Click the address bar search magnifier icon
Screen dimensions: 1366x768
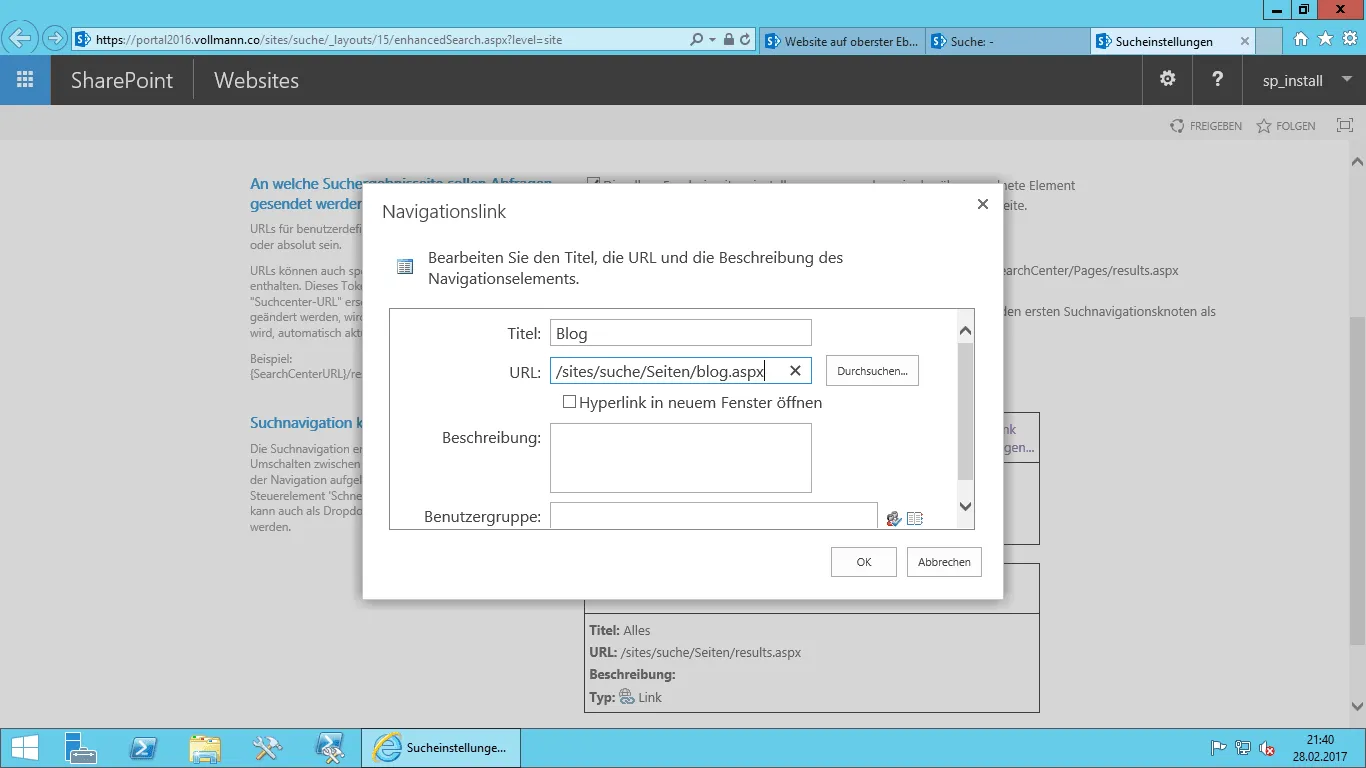pos(697,40)
